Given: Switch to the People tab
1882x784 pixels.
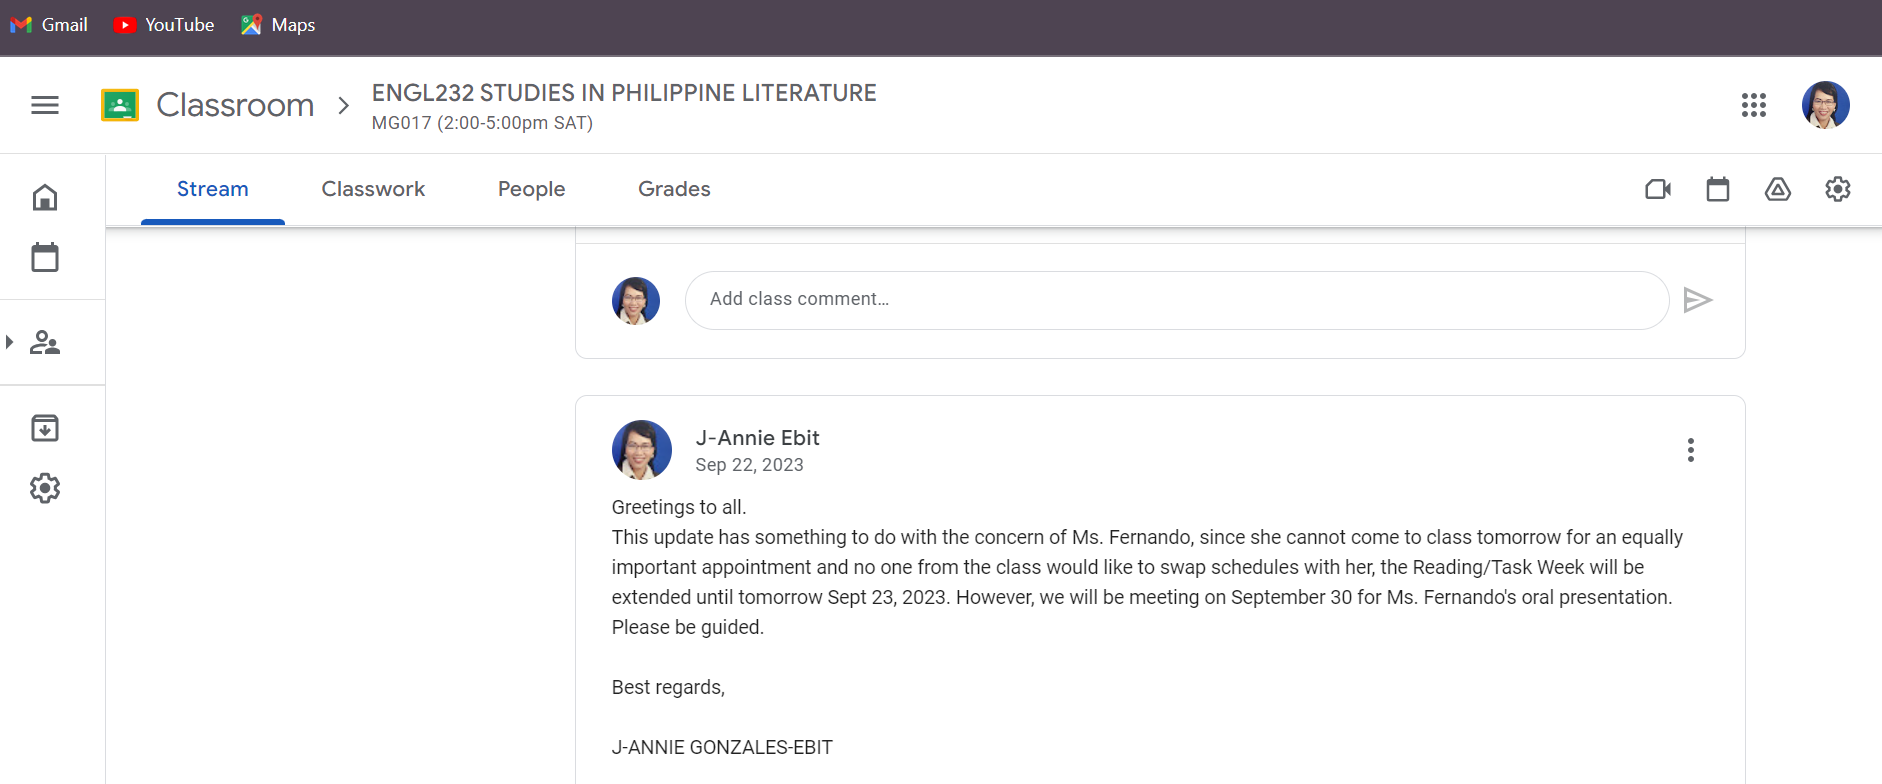Looking at the screenshot, I should click(x=531, y=189).
